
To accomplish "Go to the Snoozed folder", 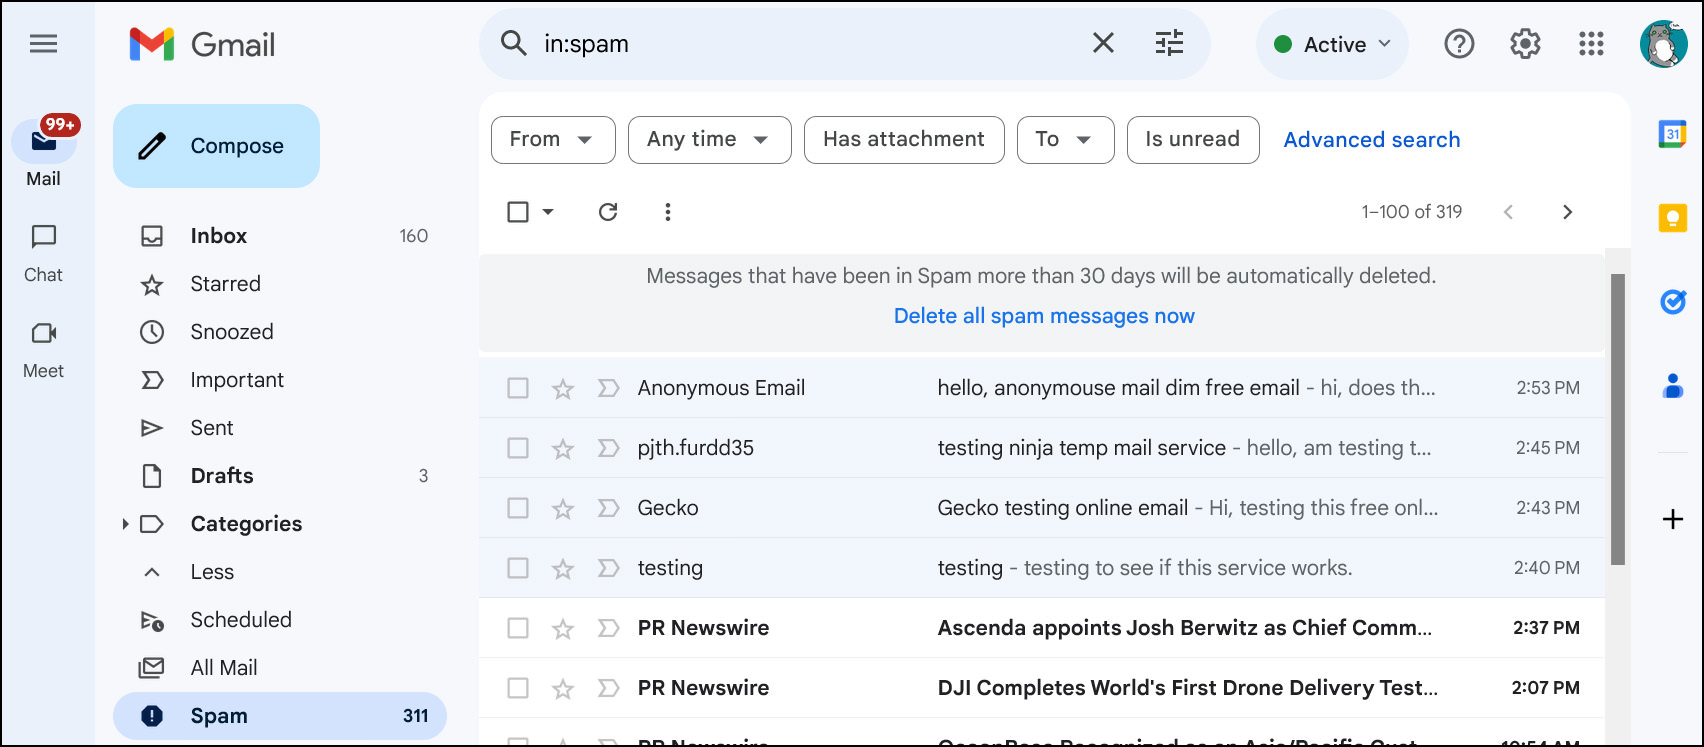I will coord(280,332).
